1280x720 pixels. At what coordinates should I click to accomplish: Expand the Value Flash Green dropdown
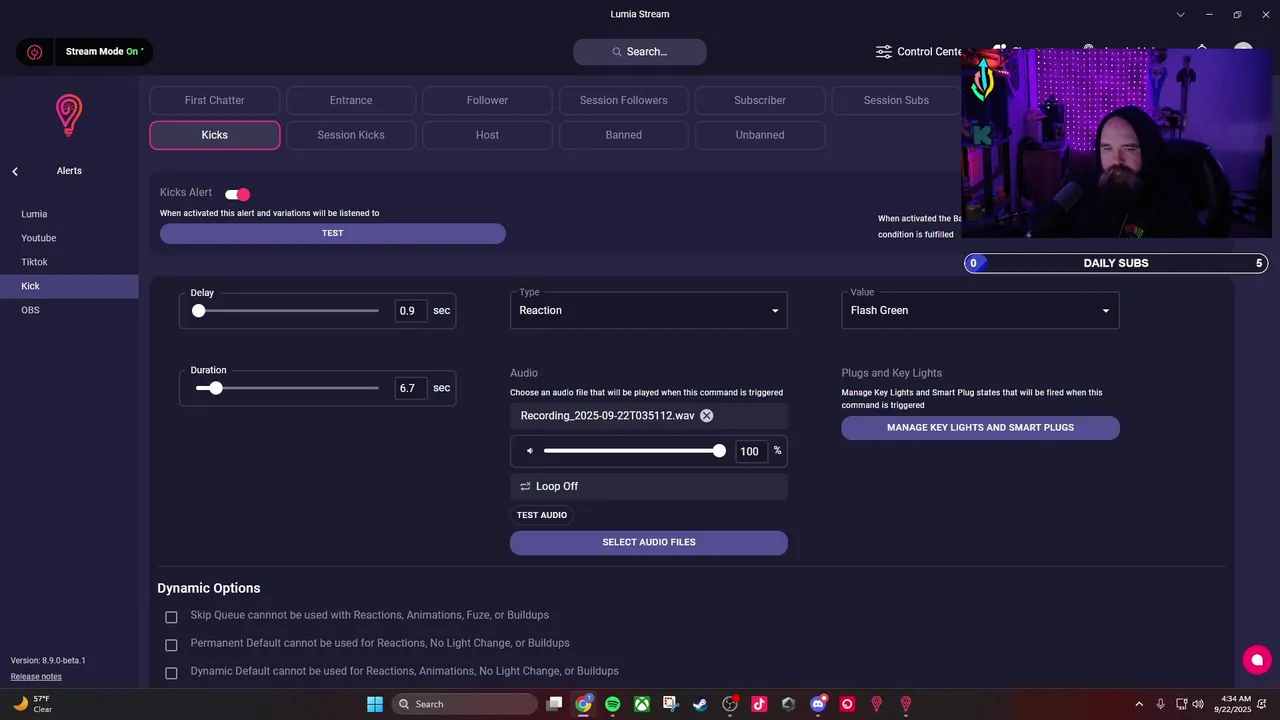980,310
